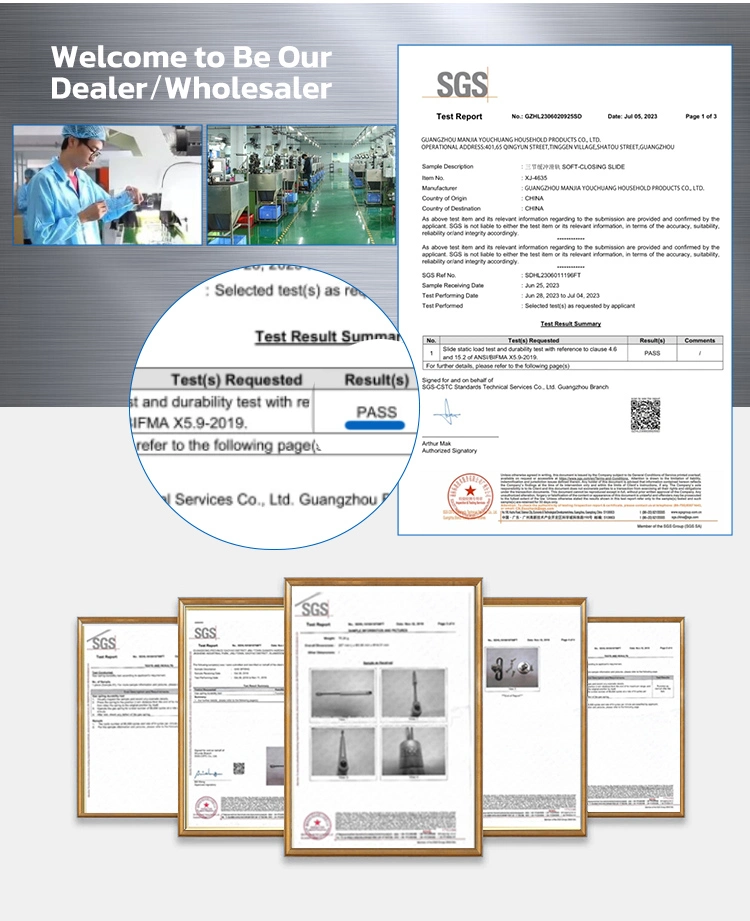
Task: Click the SGS Ref No. "SDHL2306011196FT"
Action: pos(552,275)
